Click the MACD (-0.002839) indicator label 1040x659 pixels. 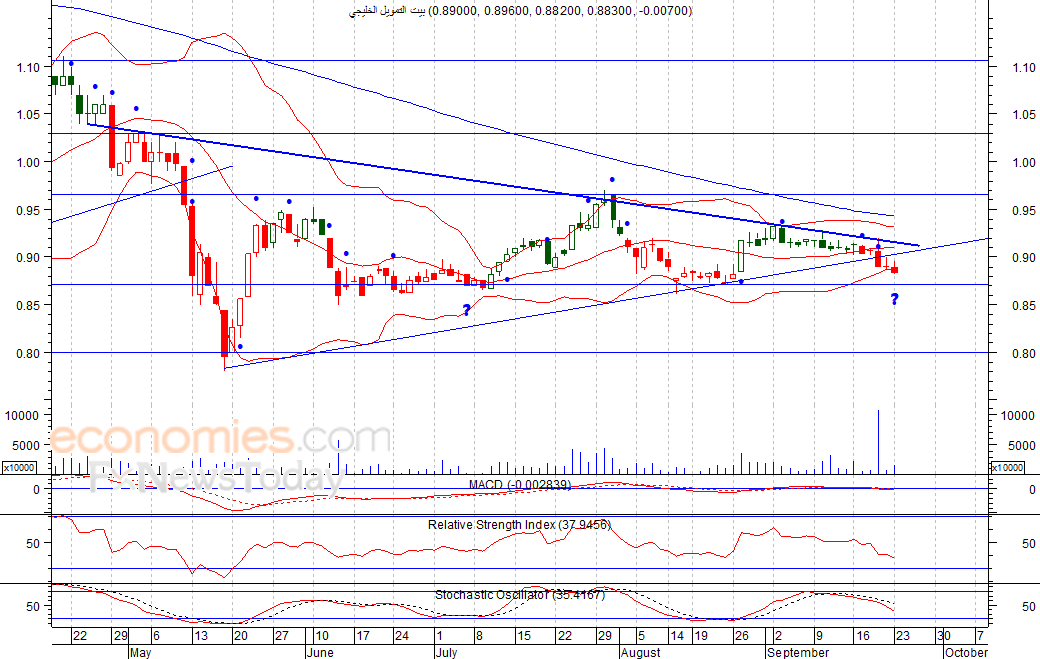pos(520,485)
